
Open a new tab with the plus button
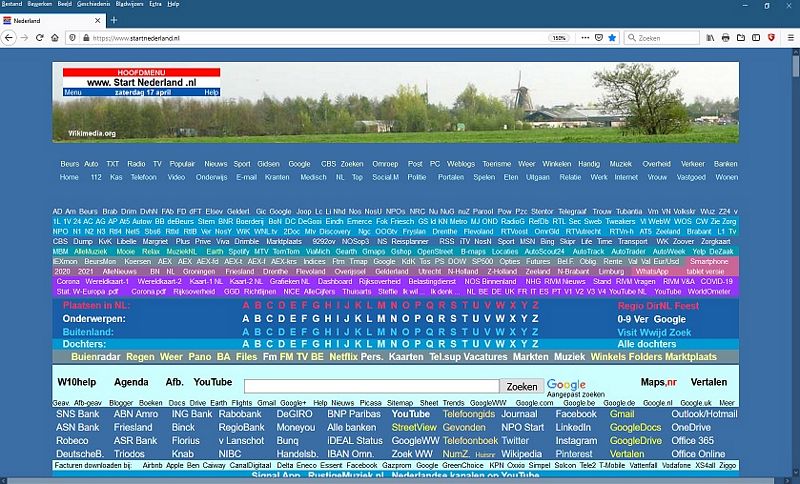click(114, 20)
